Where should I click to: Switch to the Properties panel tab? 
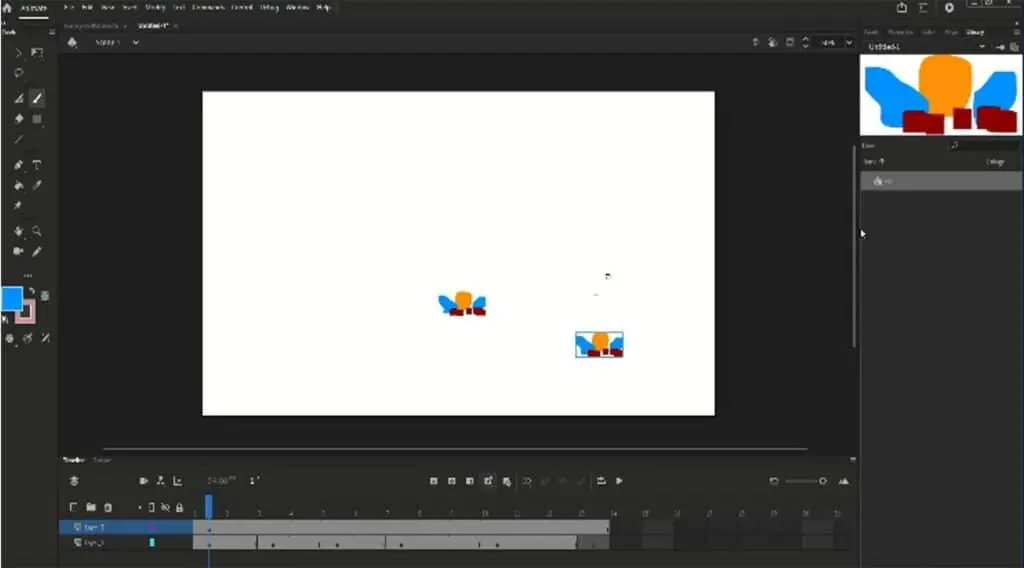point(900,32)
